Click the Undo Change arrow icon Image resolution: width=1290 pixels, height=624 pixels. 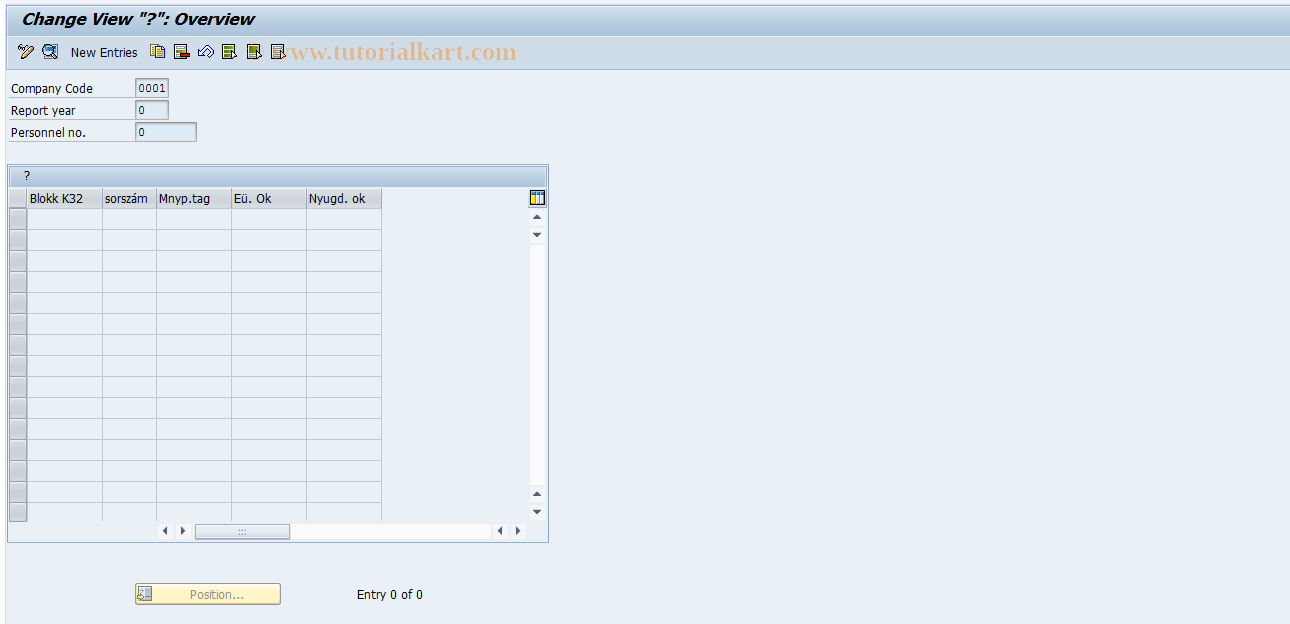pos(205,52)
